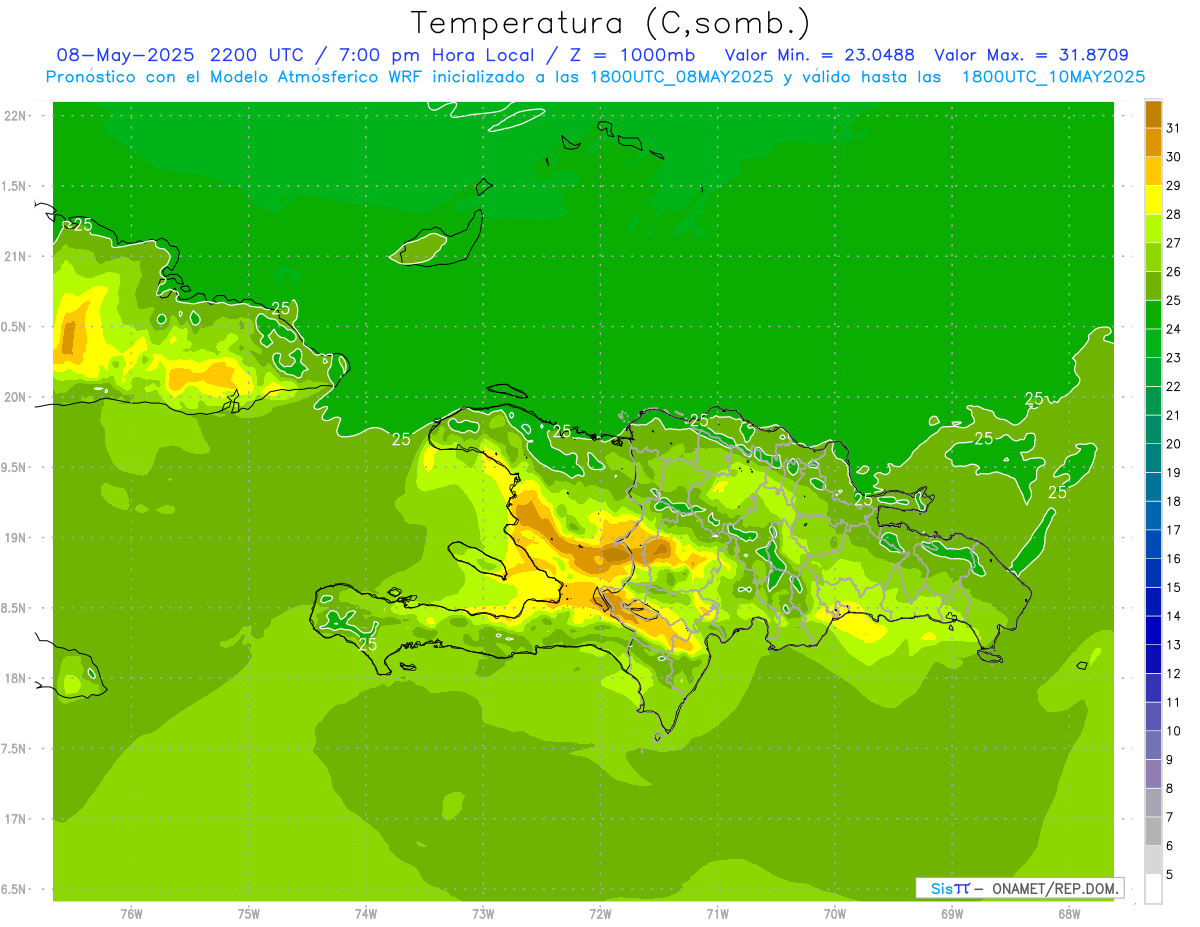Pick the yellow swatch between legend 28 and 29
Viewport: 1200px width, 927px height.
(1153, 200)
